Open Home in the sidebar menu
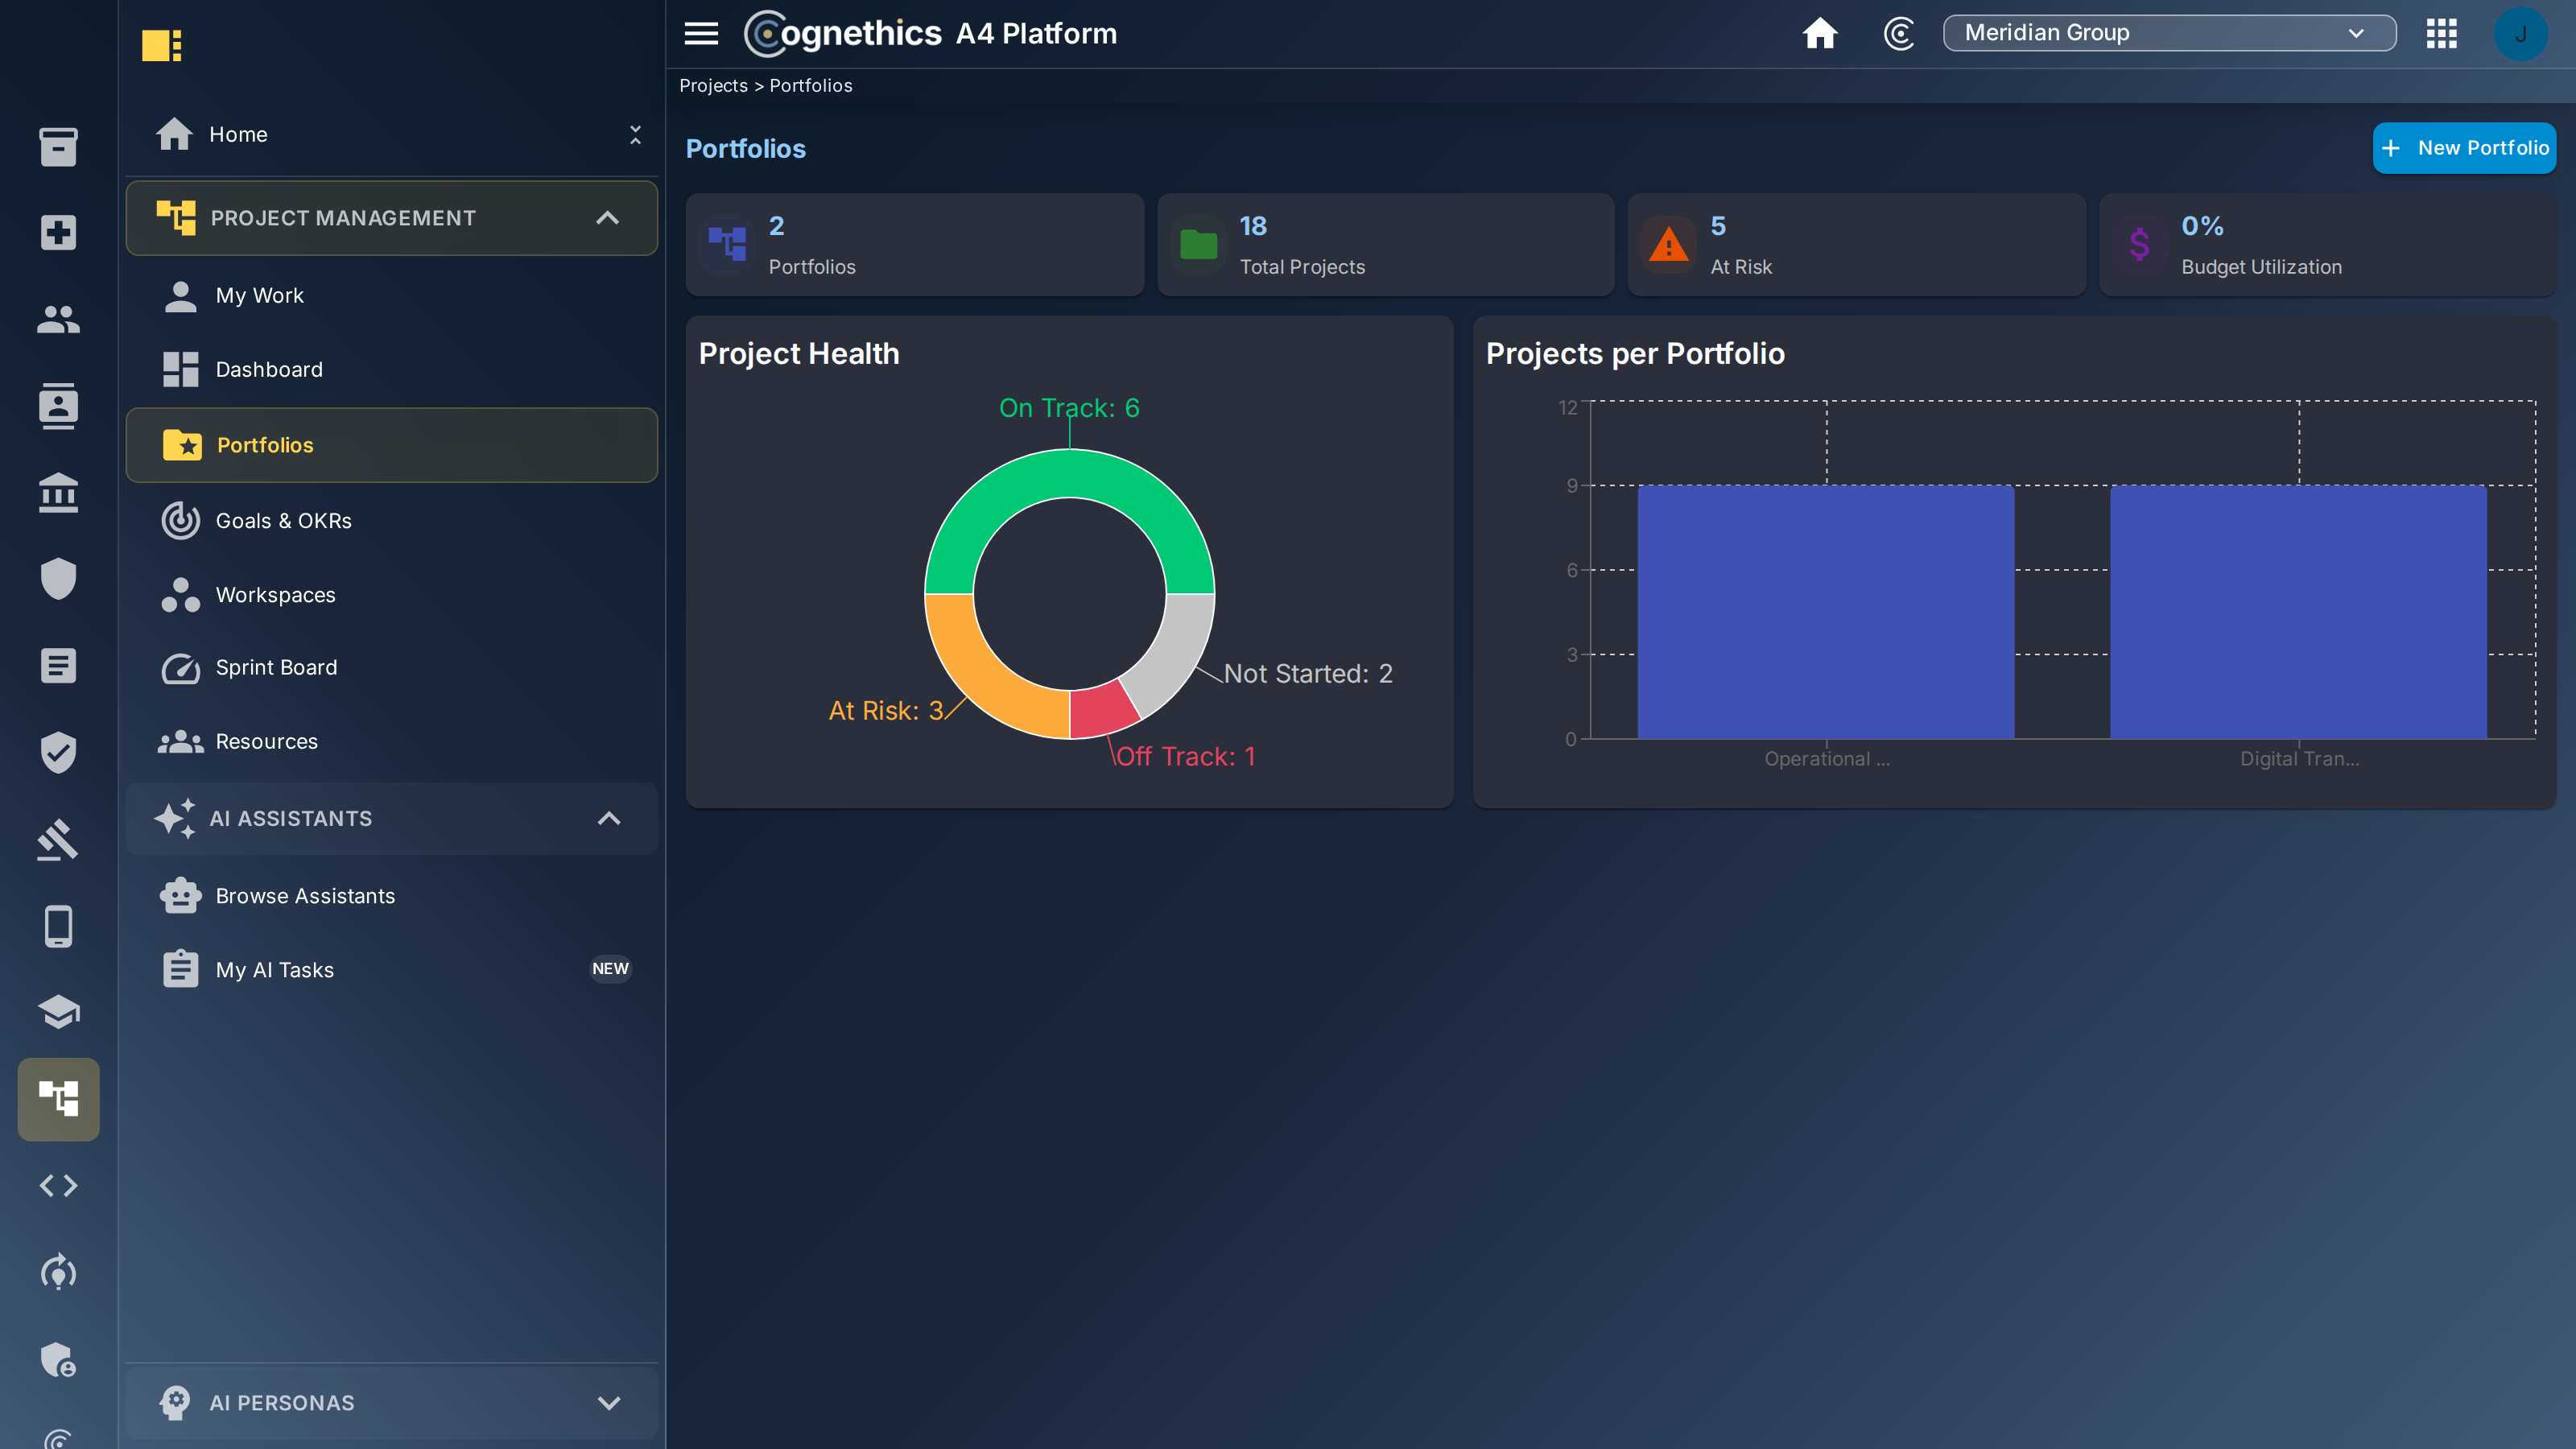Screen dimensions: 2576x1449 (238, 134)
